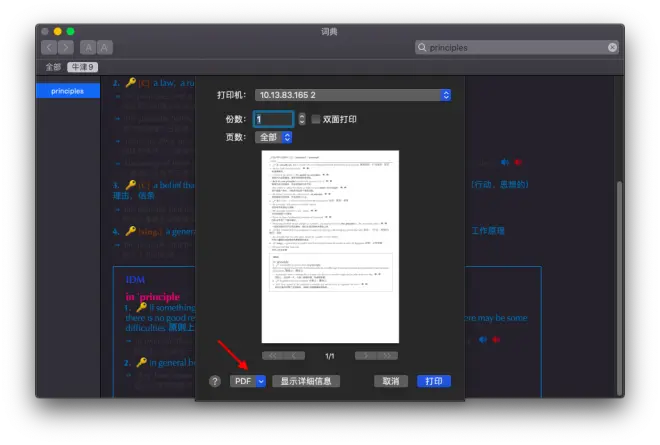660x445 pixels.
Task: Switch to the 牛津9 dictionary tab
Action: click(82, 67)
